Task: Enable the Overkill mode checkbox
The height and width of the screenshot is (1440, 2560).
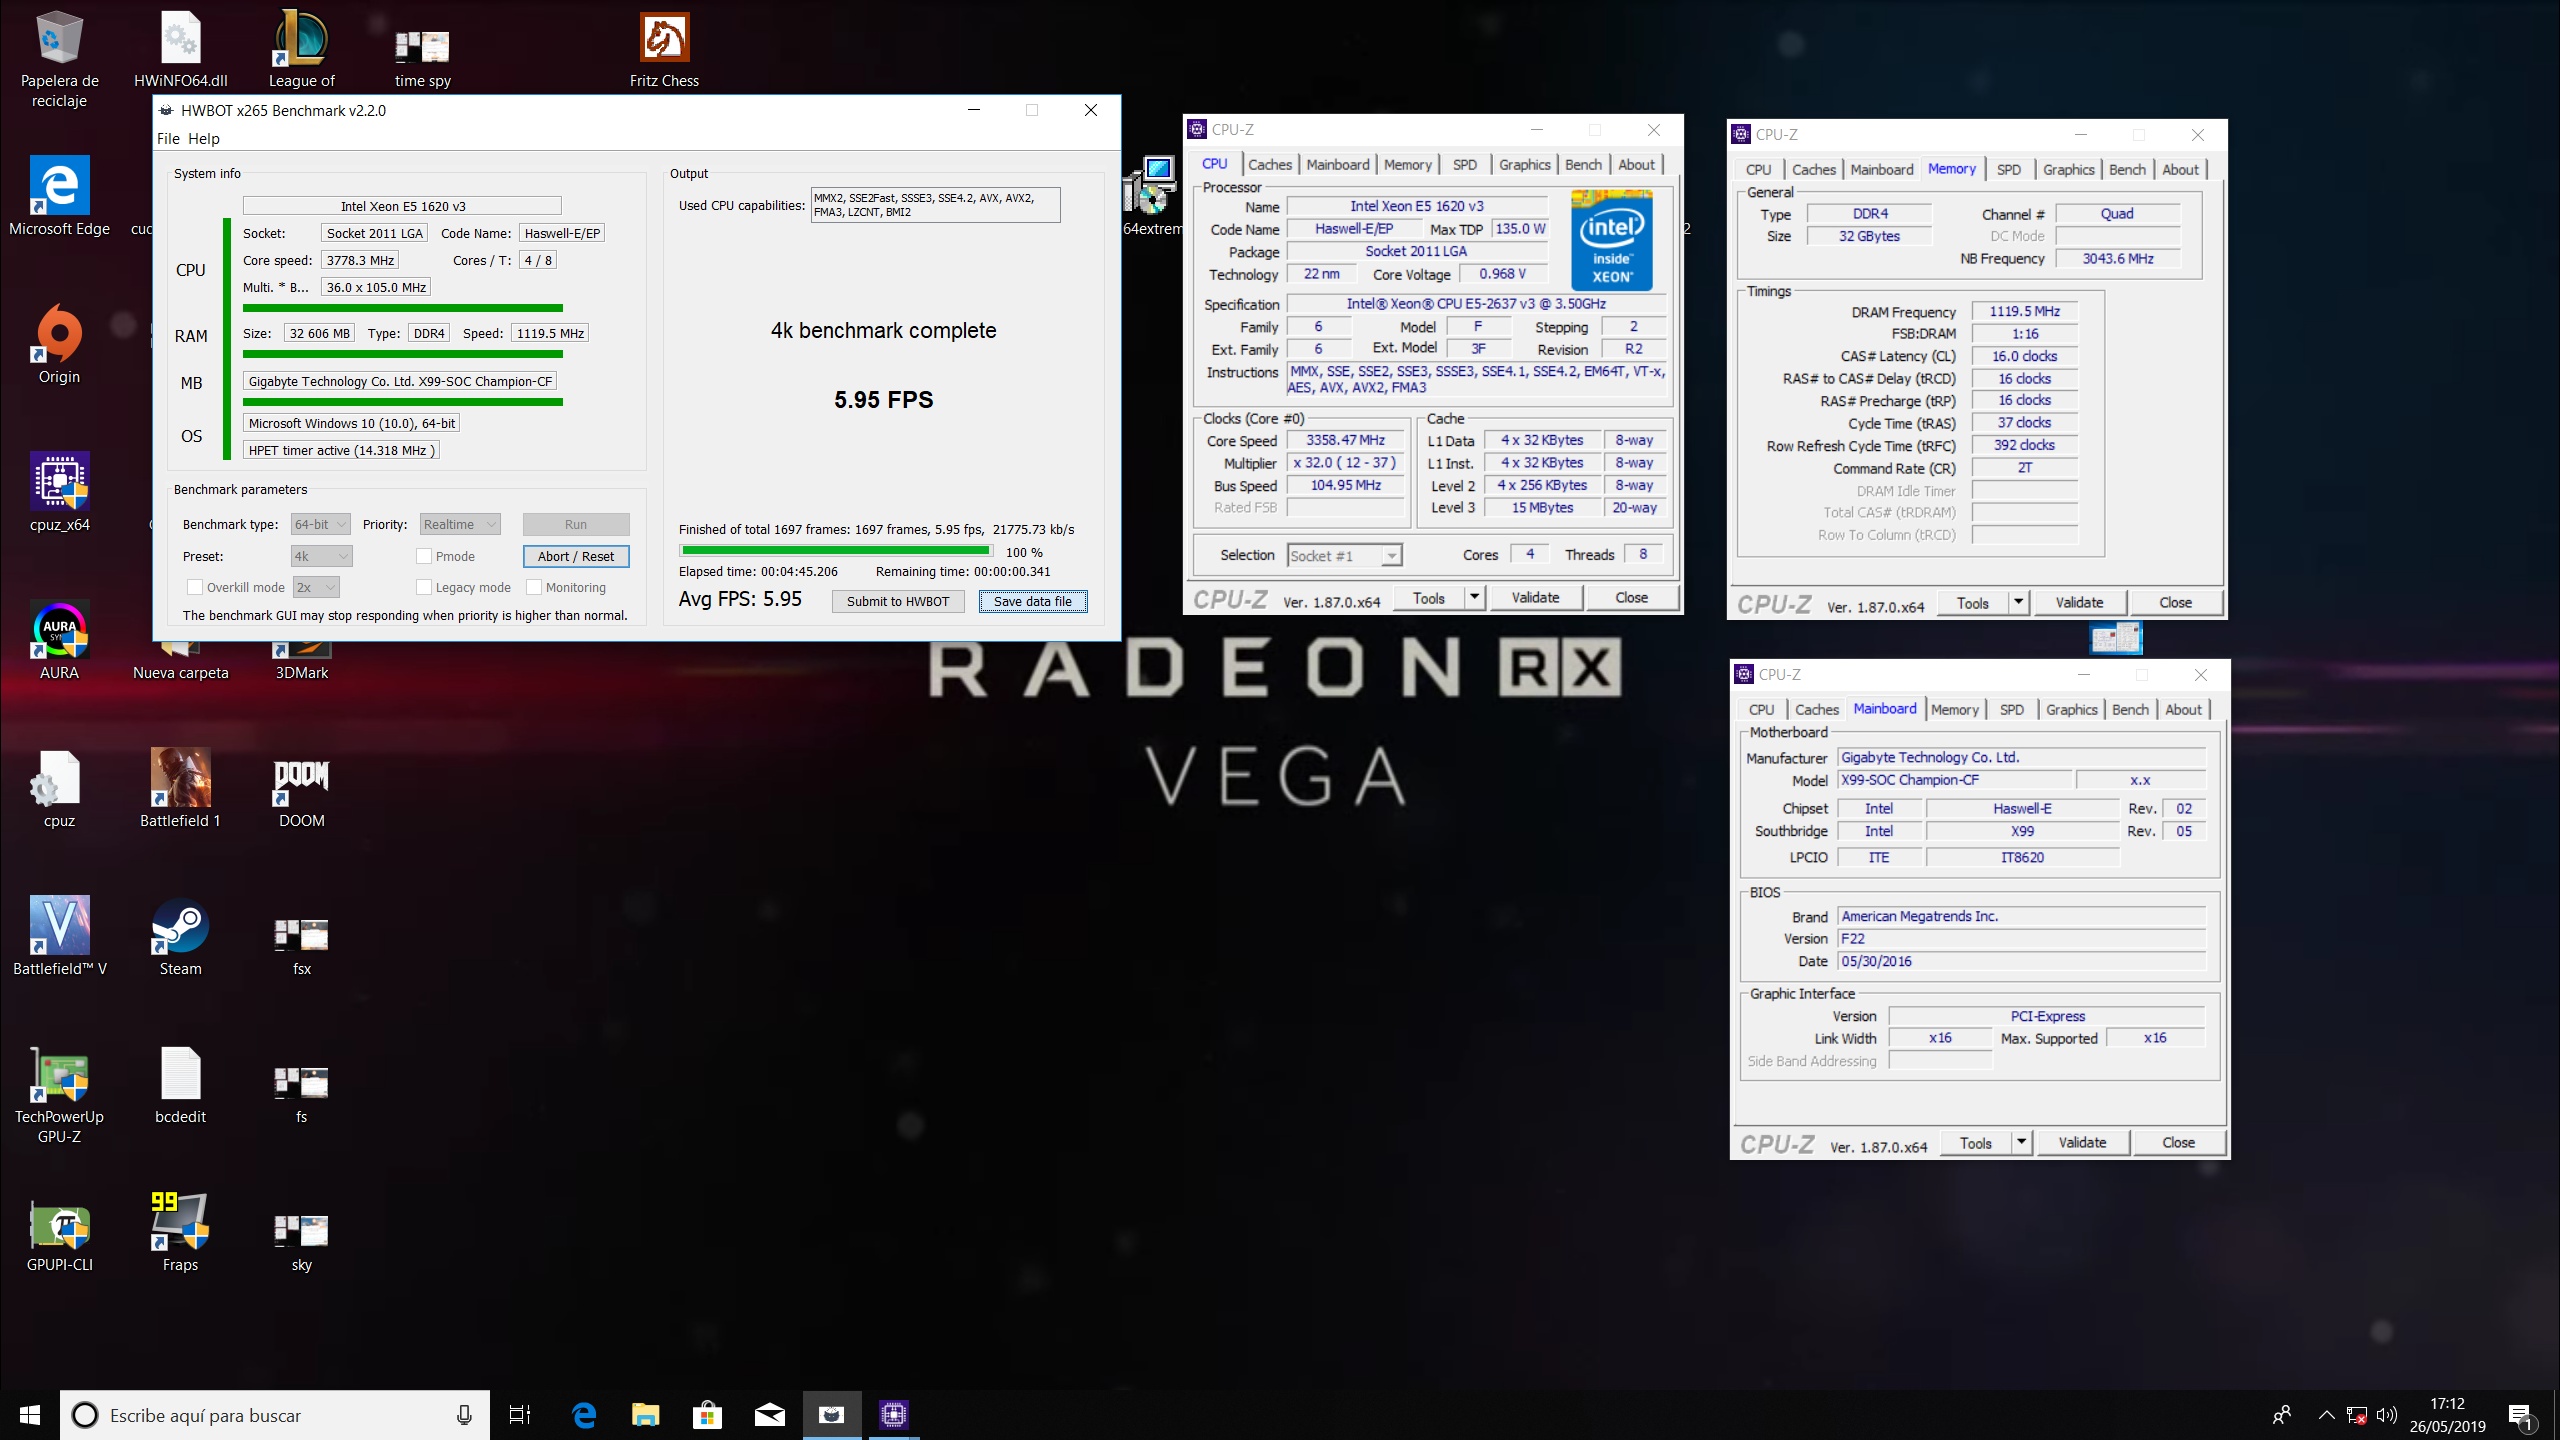Action: (x=195, y=587)
